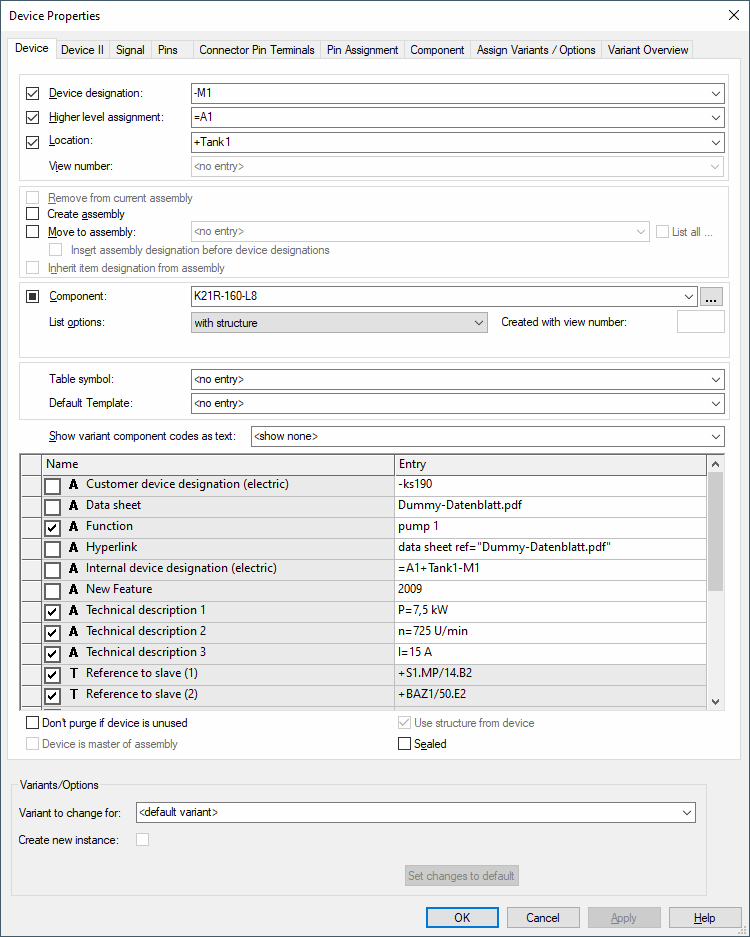The width and height of the screenshot is (750, 937).
Task: Click the attribute icon beside Technical description 3
Action: point(74,653)
